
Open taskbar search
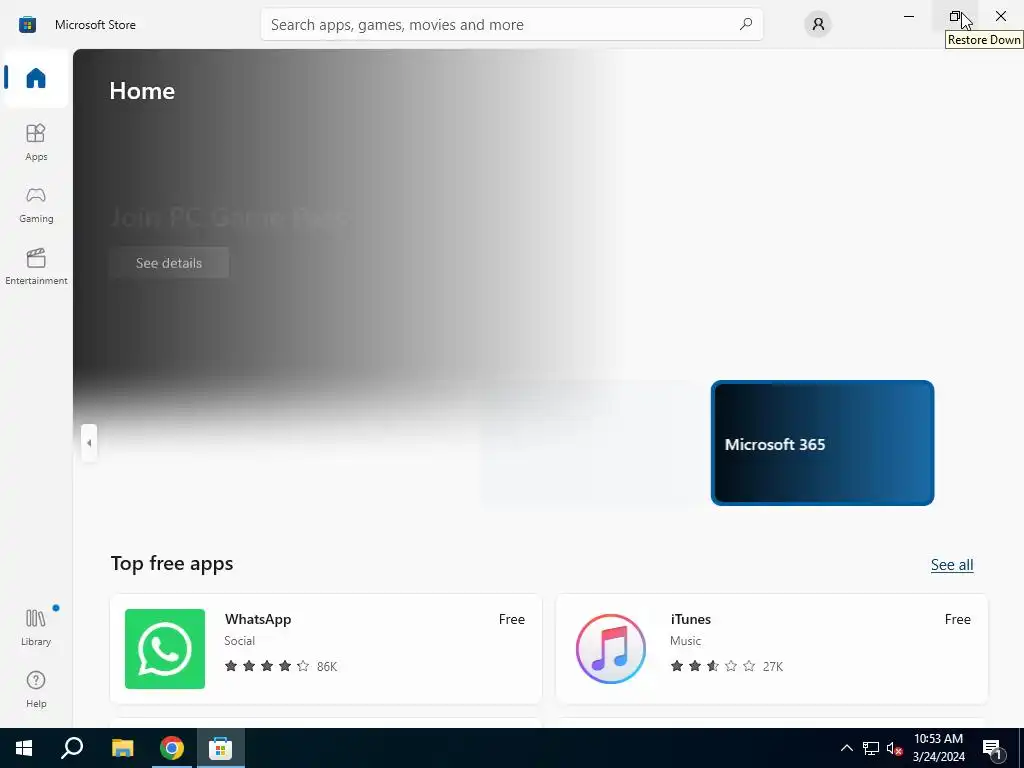pyautogui.click(x=72, y=748)
